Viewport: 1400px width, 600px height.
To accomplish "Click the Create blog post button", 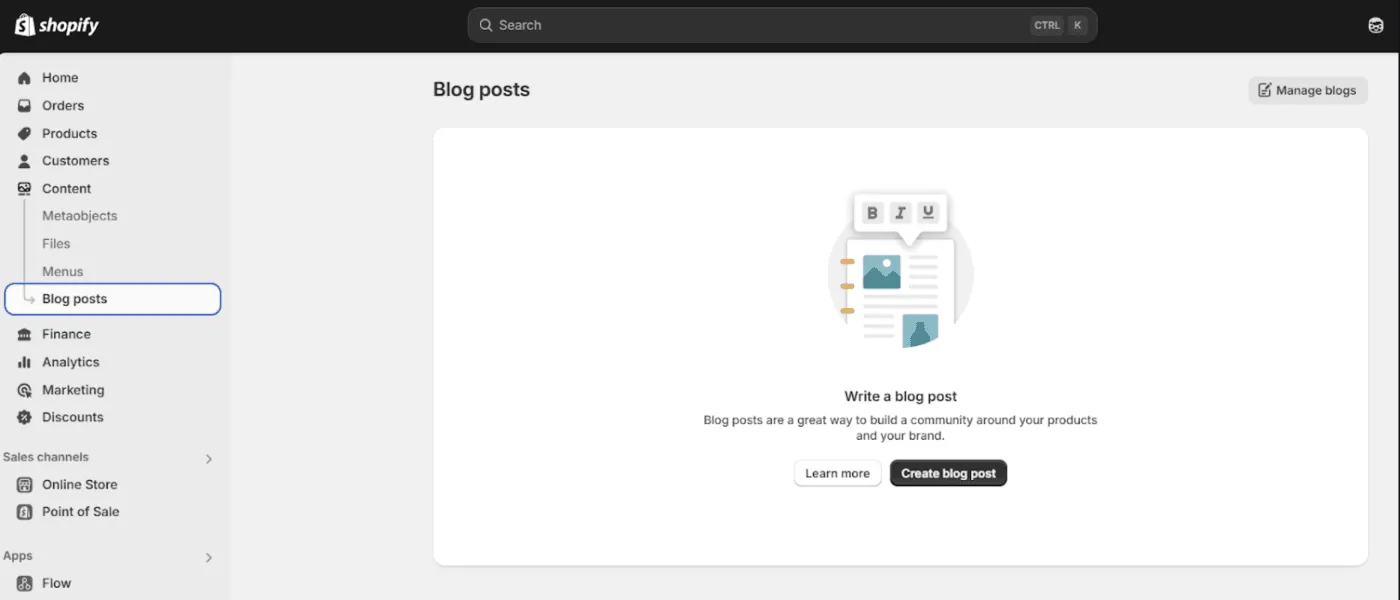I will [948, 472].
